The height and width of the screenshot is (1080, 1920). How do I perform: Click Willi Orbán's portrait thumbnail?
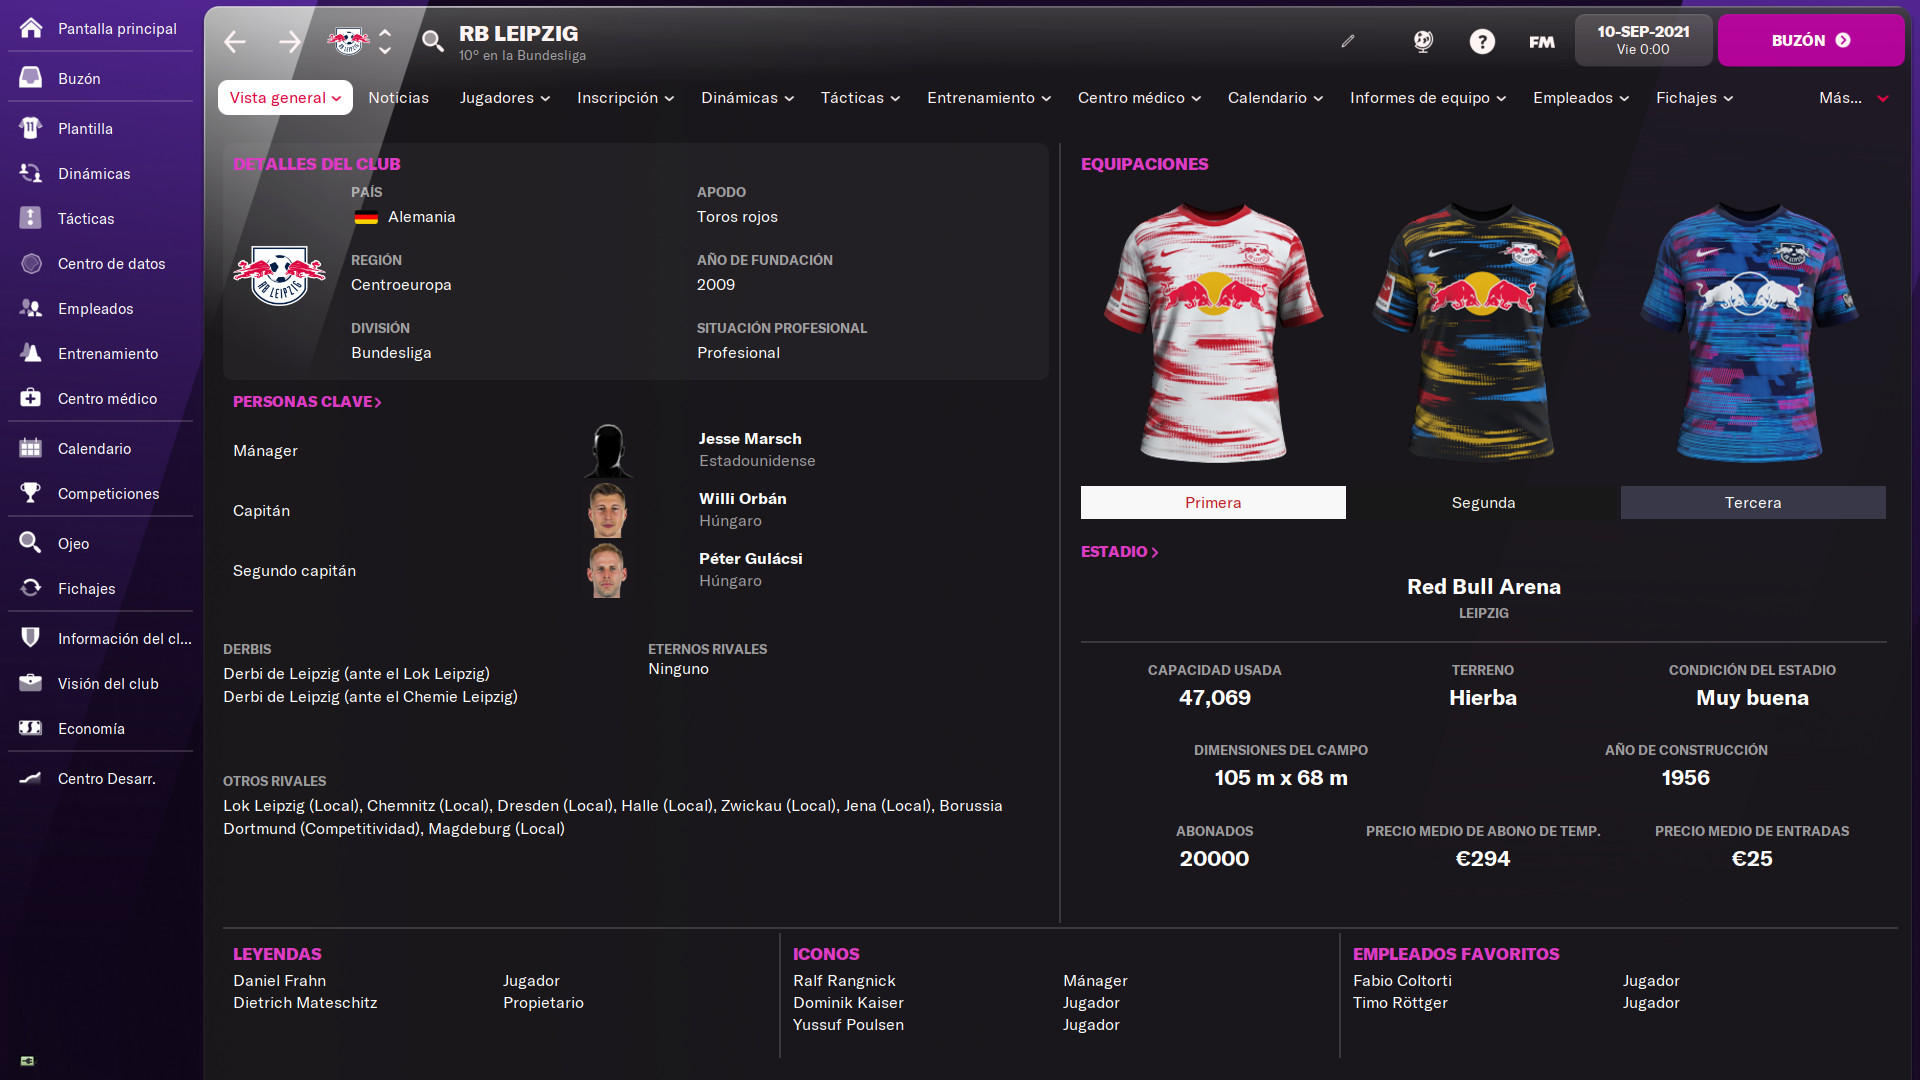607,510
